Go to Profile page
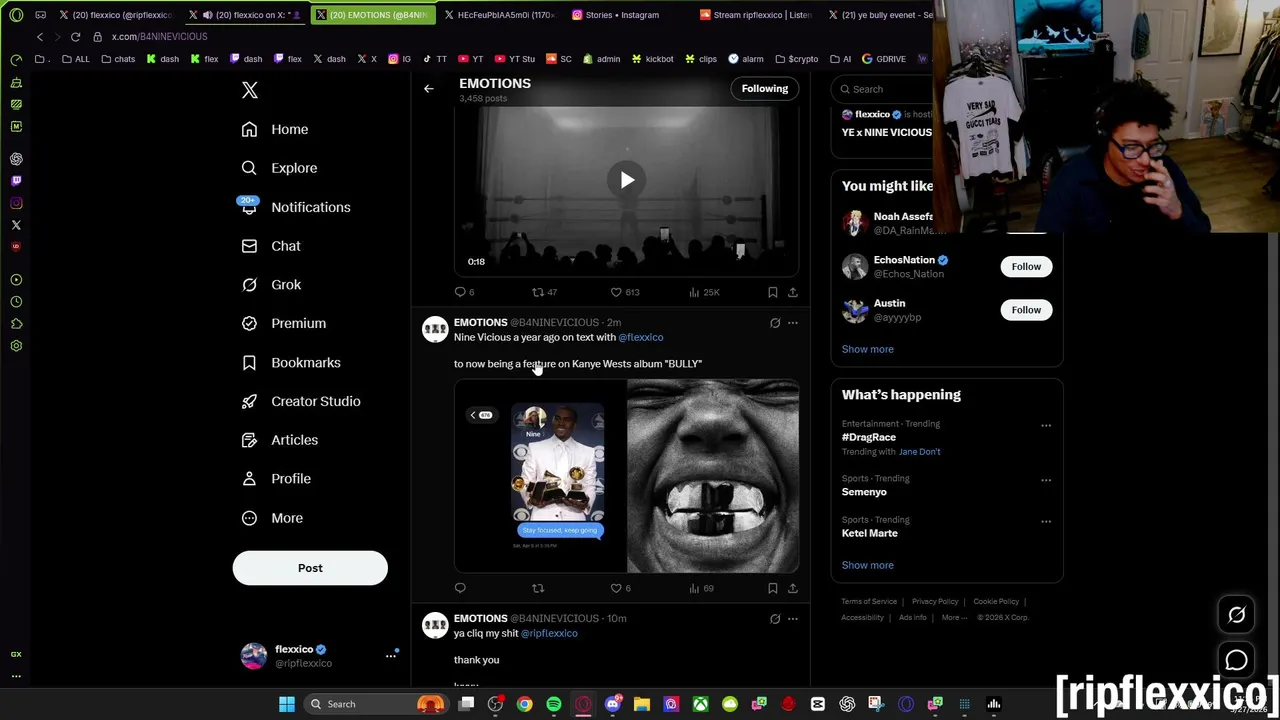The width and height of the screenshot is (1280, 720). point(276,479)
